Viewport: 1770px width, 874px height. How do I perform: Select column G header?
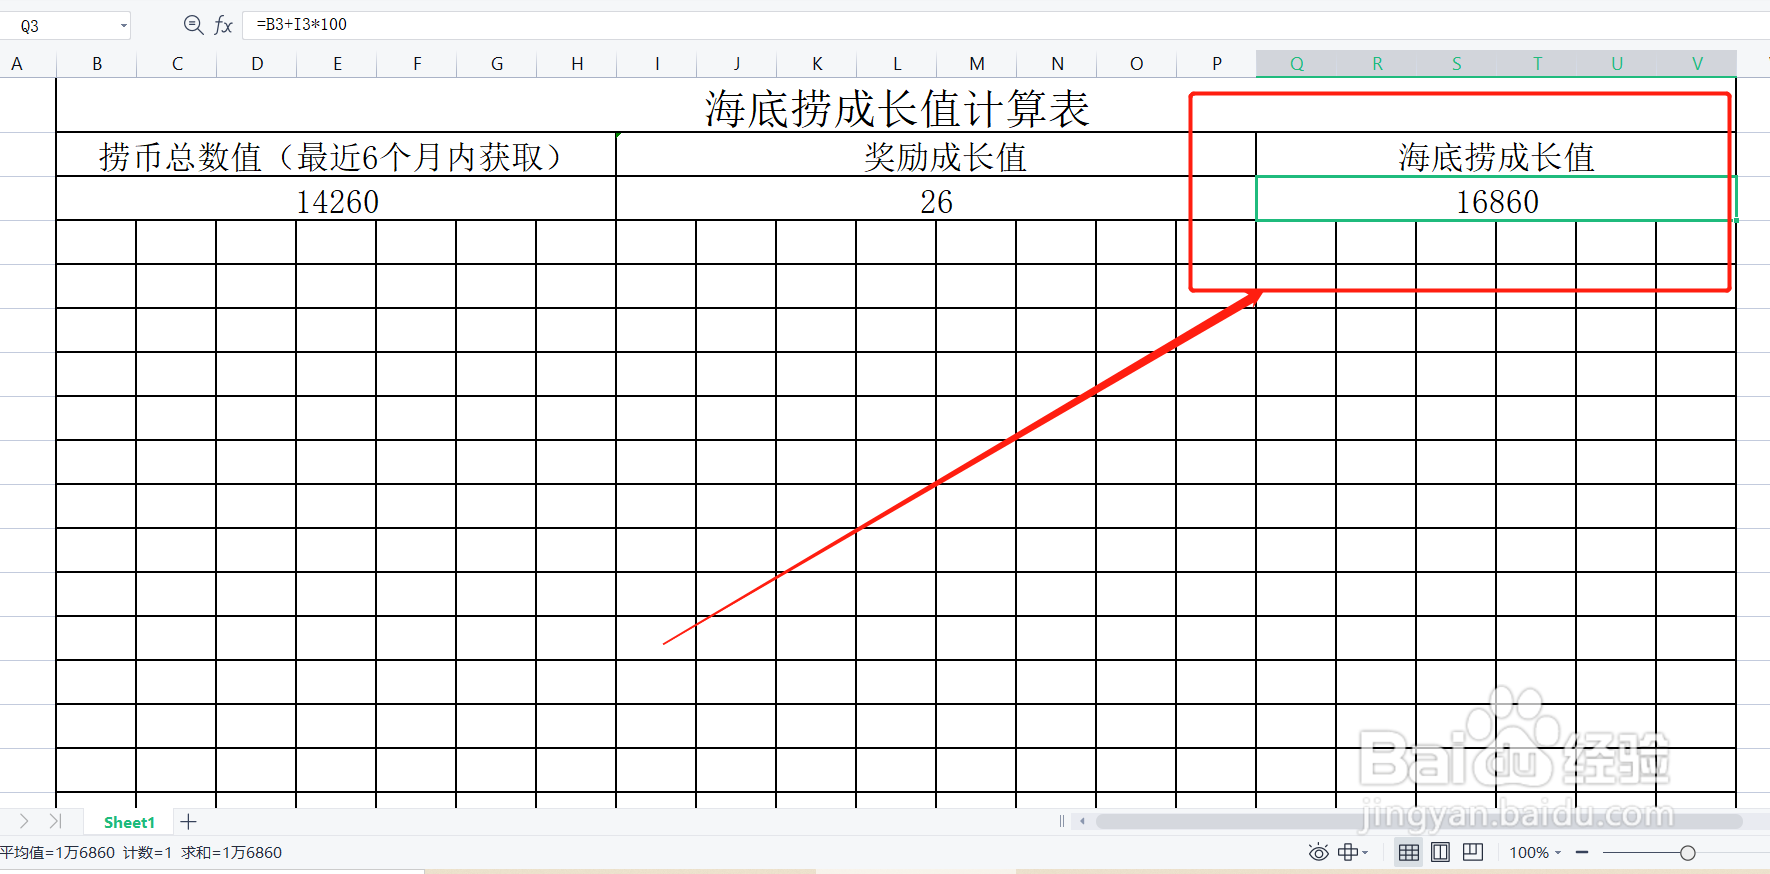(x=497, y=64)
